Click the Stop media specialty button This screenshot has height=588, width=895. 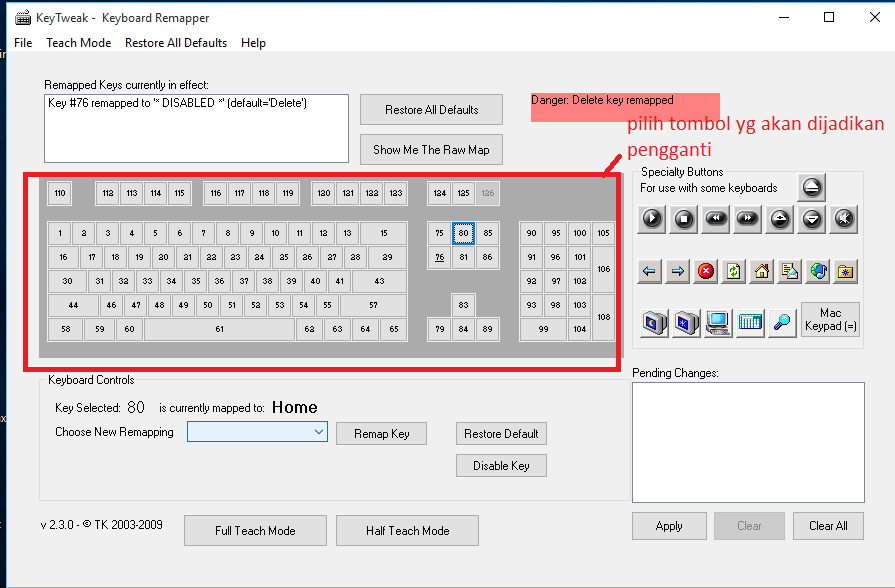(x=683, y=219)
